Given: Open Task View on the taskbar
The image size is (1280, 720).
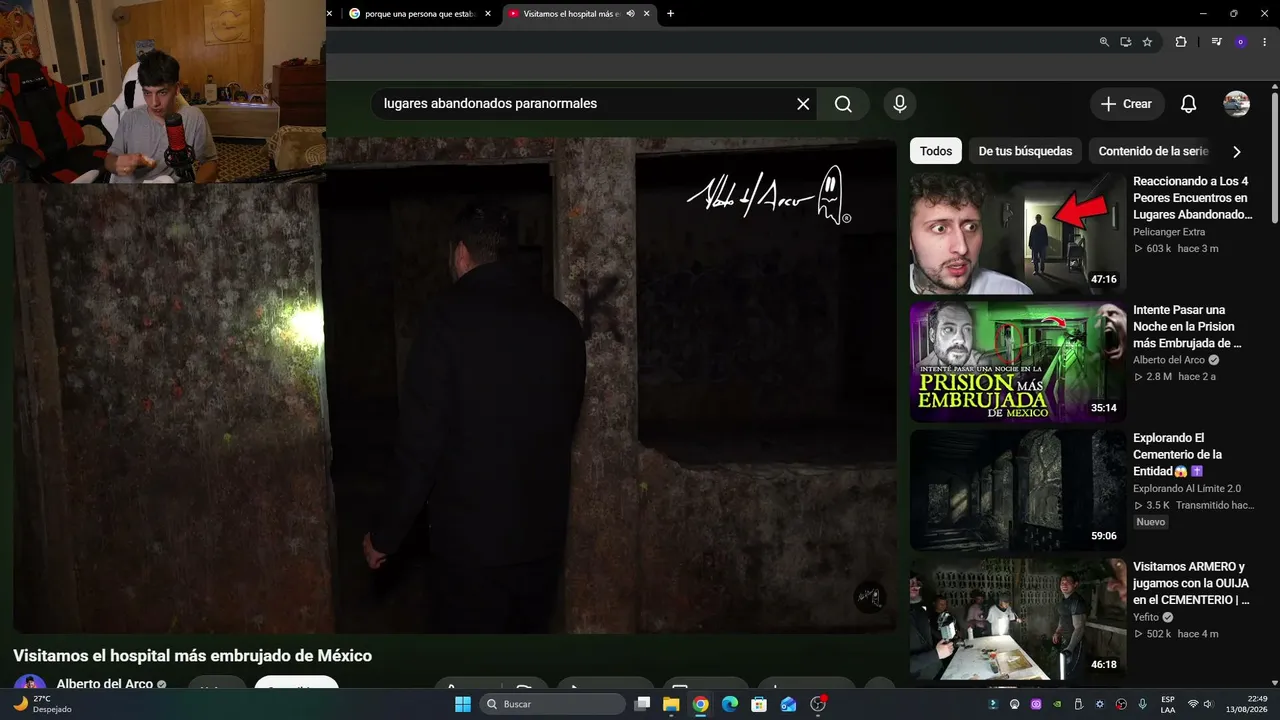Looking at the screenshot, I should pos(642,704).
